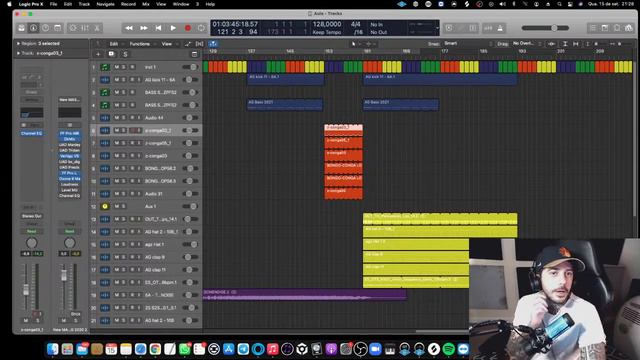Open the LCD display mode arrow
This screenshot has height=360, width=640.
coord(437,28)
